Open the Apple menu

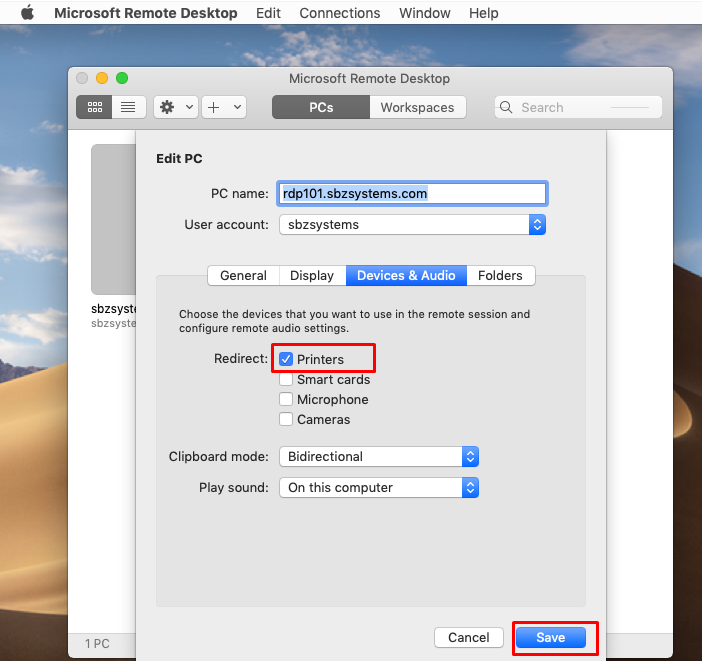28,13
